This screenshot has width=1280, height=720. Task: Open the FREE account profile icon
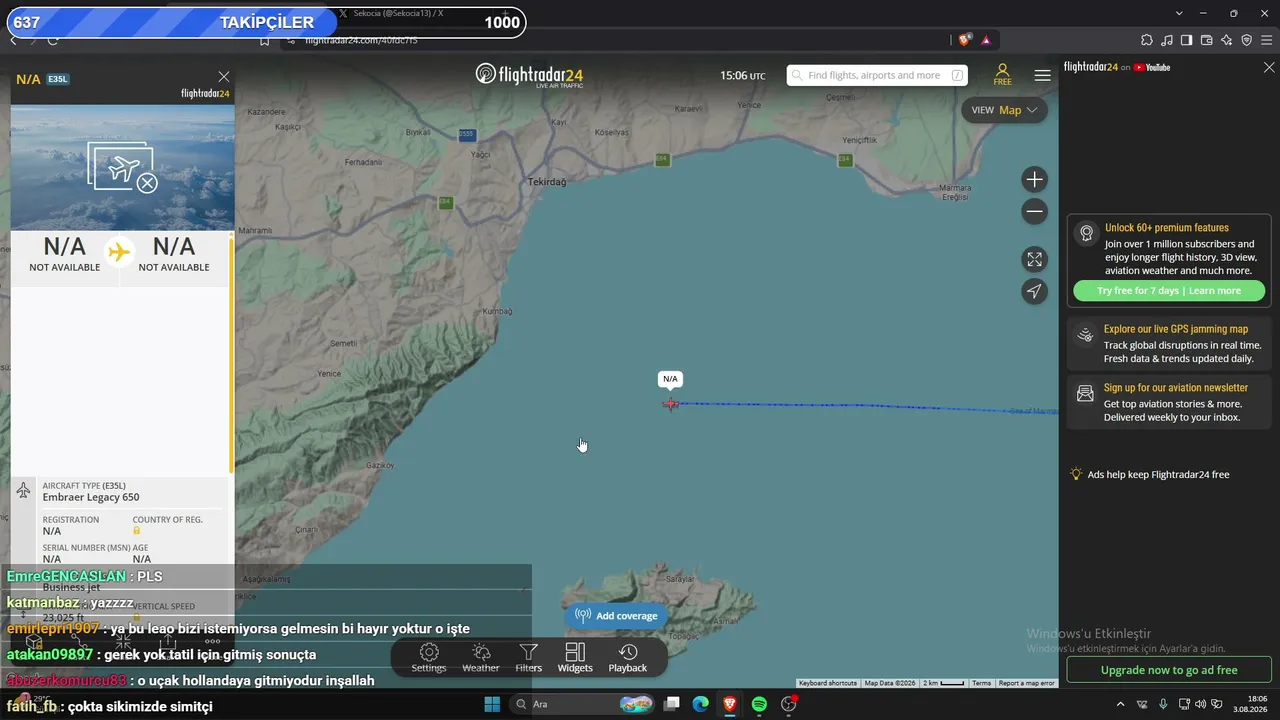pyautogui.click(x=1002, y=75)
